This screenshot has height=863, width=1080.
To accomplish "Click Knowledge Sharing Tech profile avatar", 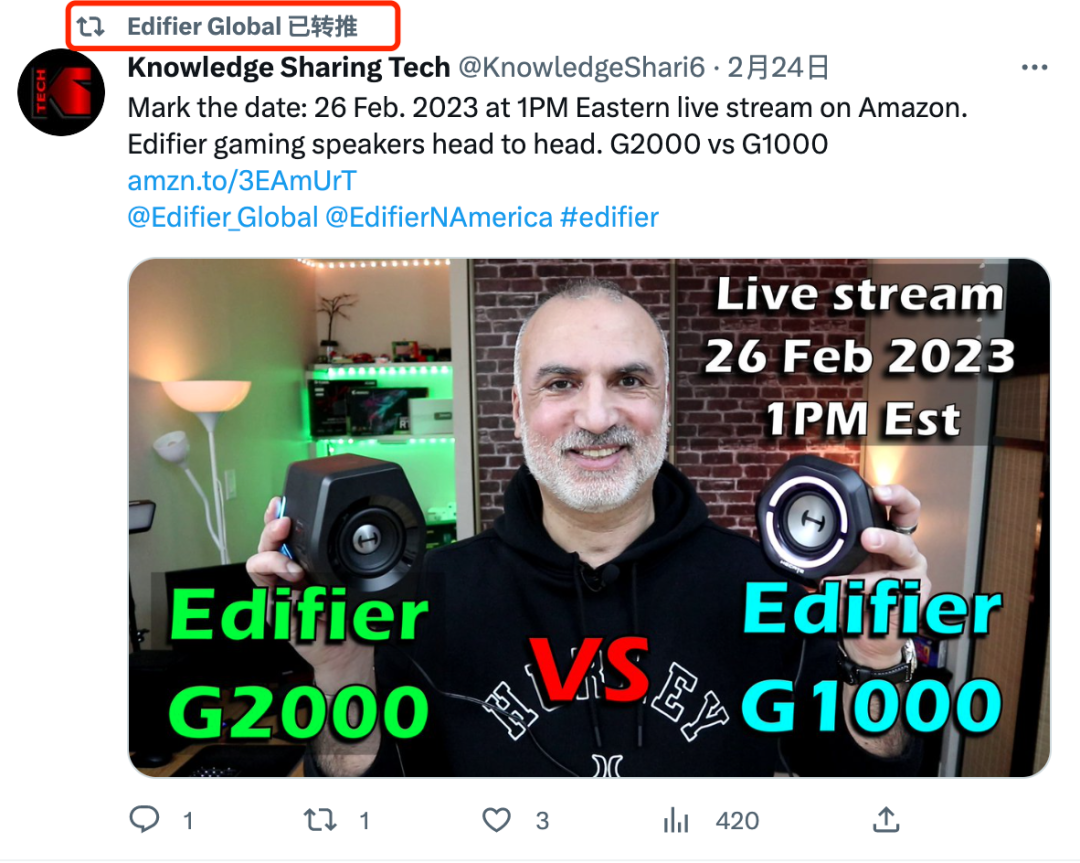I will click(x=61, y=92).
